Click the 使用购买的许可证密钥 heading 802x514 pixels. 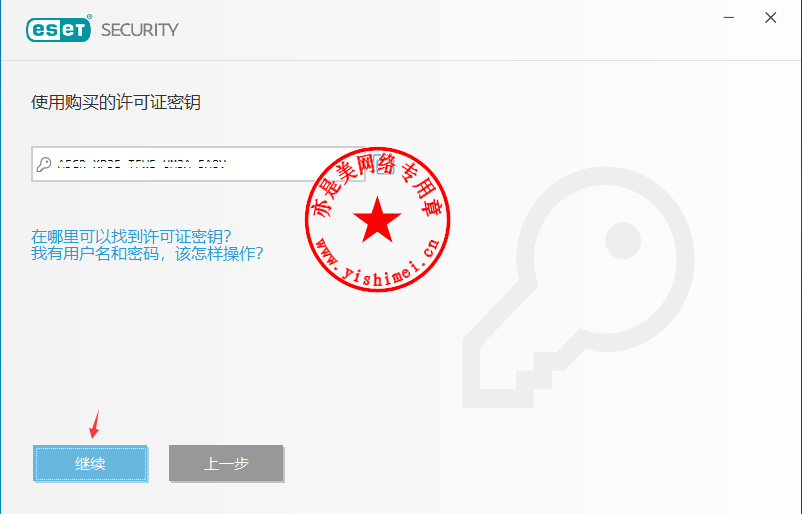[x=116, y=102]
